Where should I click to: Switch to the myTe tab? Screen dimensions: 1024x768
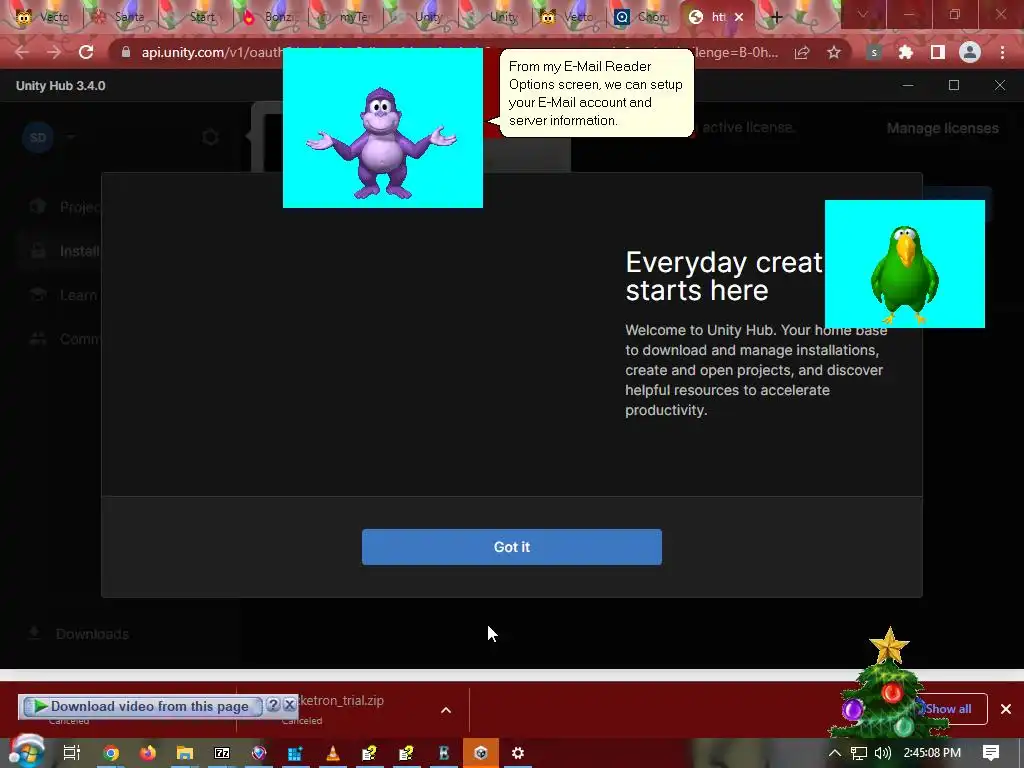pyautogui.click(x=346, y=17)
